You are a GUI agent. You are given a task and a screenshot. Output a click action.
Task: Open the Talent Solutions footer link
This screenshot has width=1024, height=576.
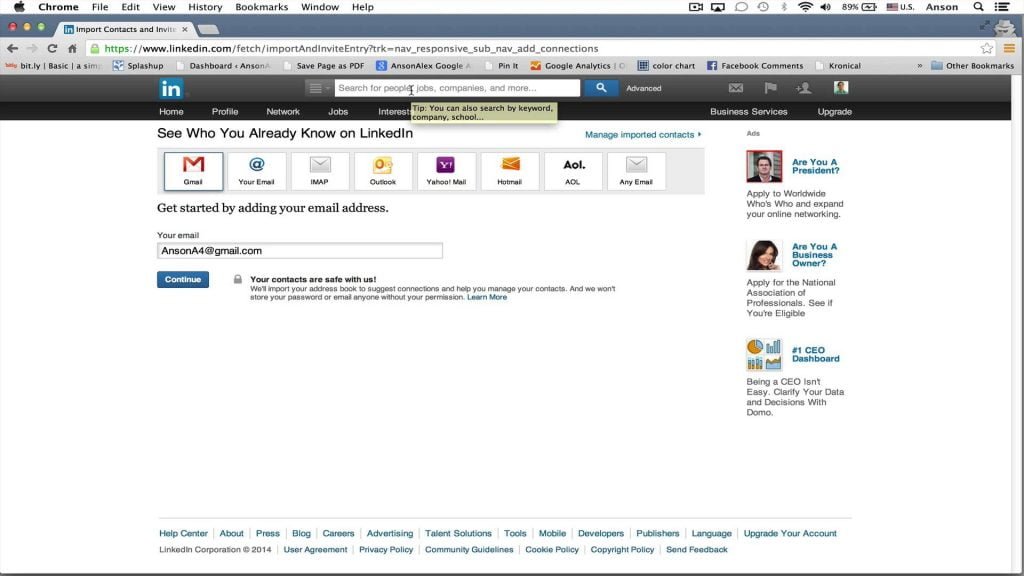(458, 534)
